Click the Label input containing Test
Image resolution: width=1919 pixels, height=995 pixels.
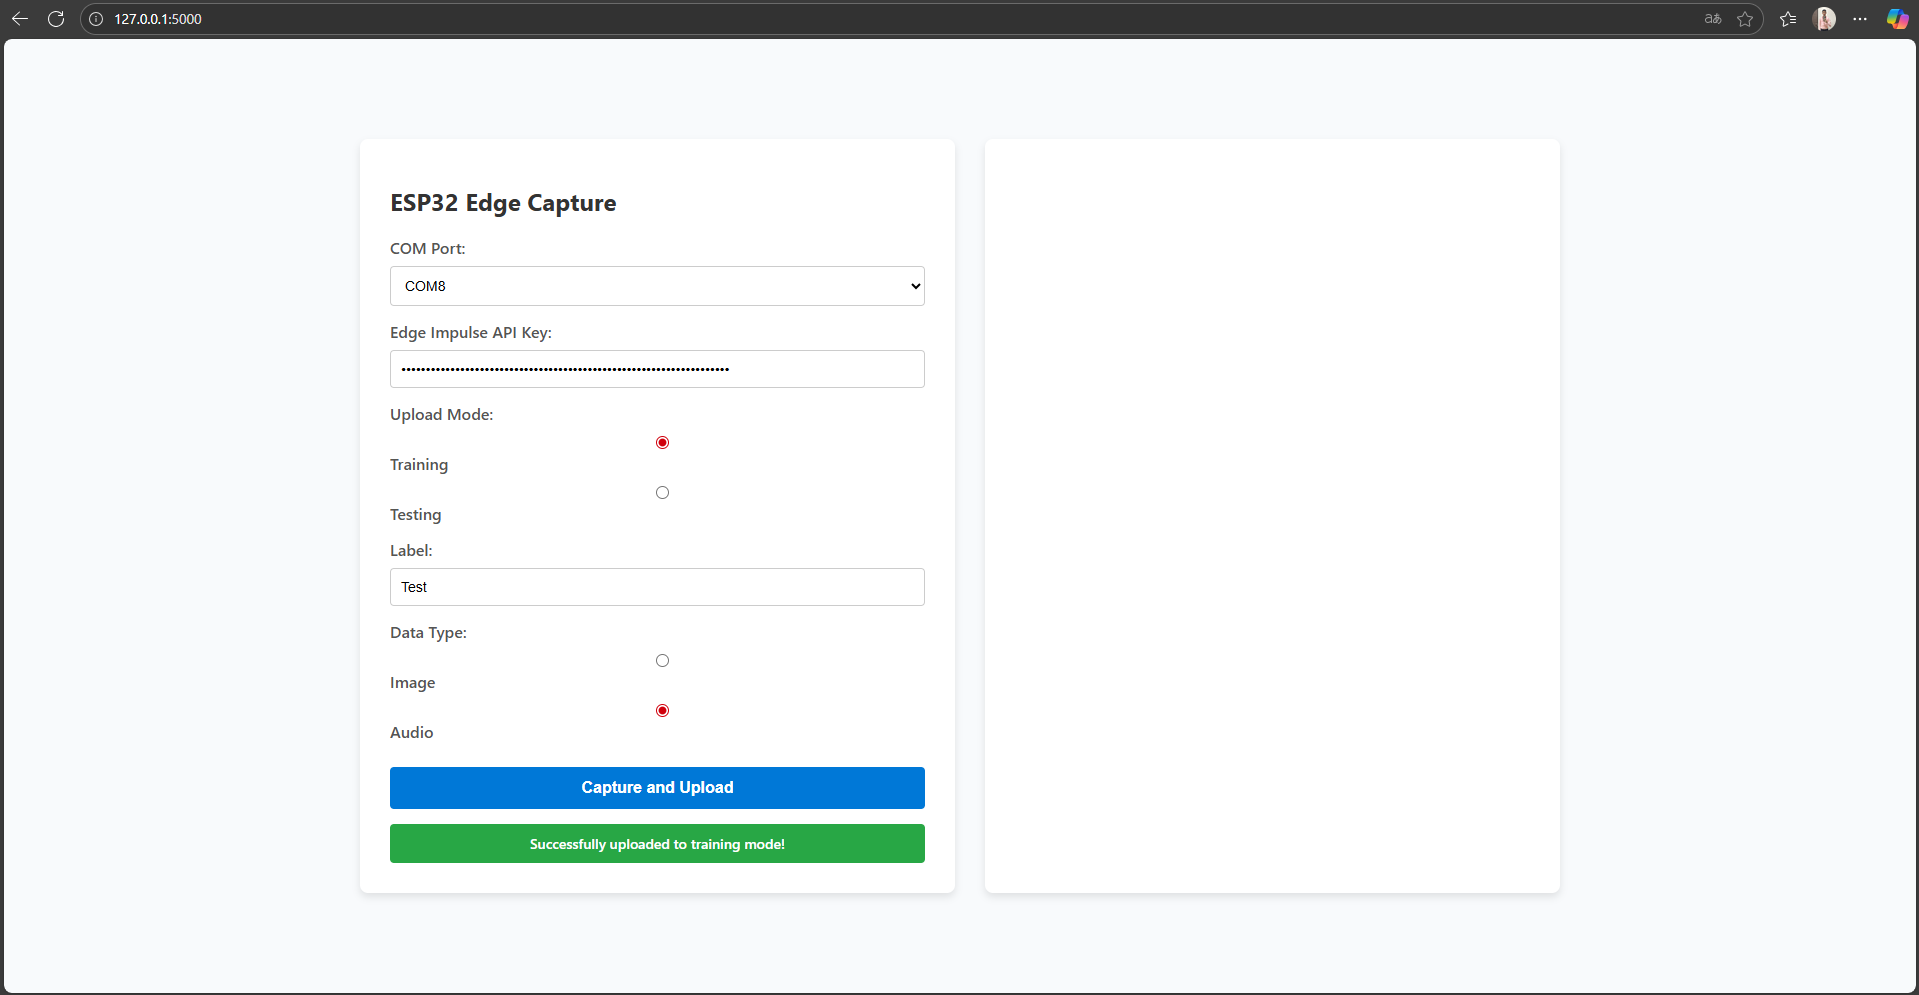(657, 587)
